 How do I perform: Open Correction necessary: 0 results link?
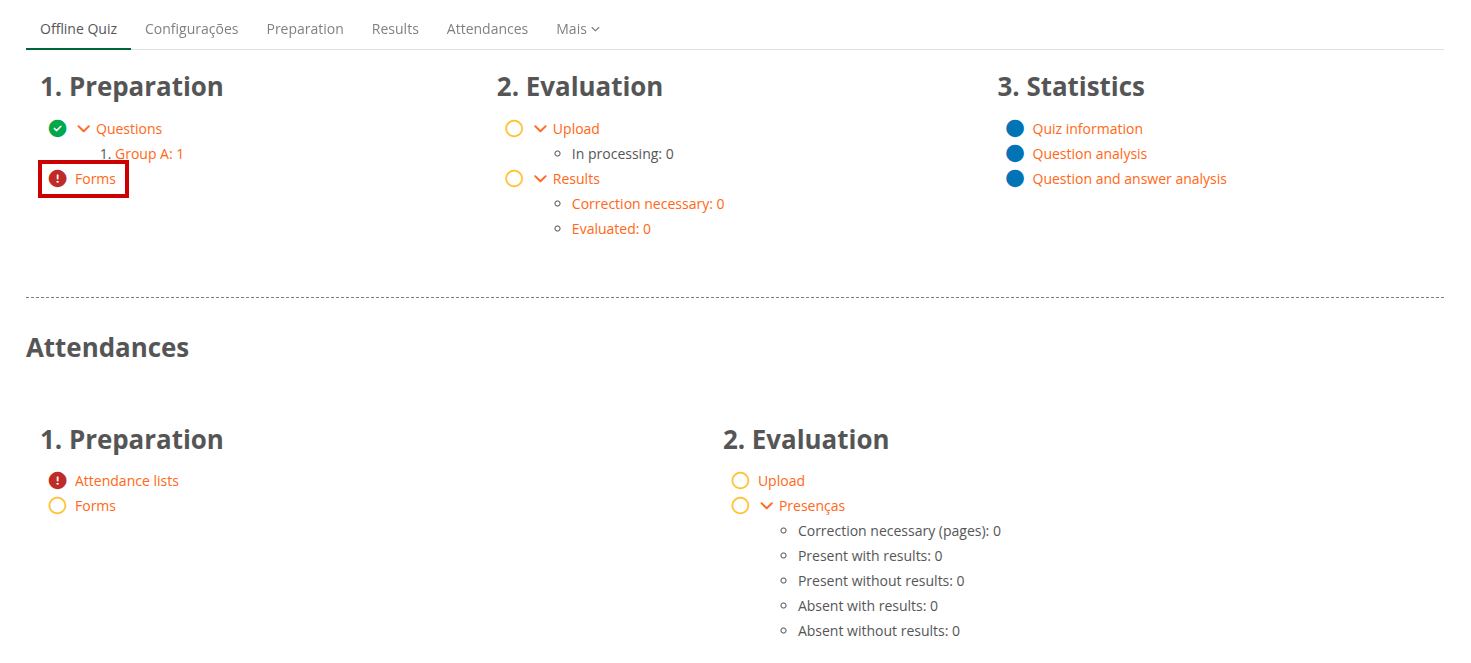pos(648,204)
